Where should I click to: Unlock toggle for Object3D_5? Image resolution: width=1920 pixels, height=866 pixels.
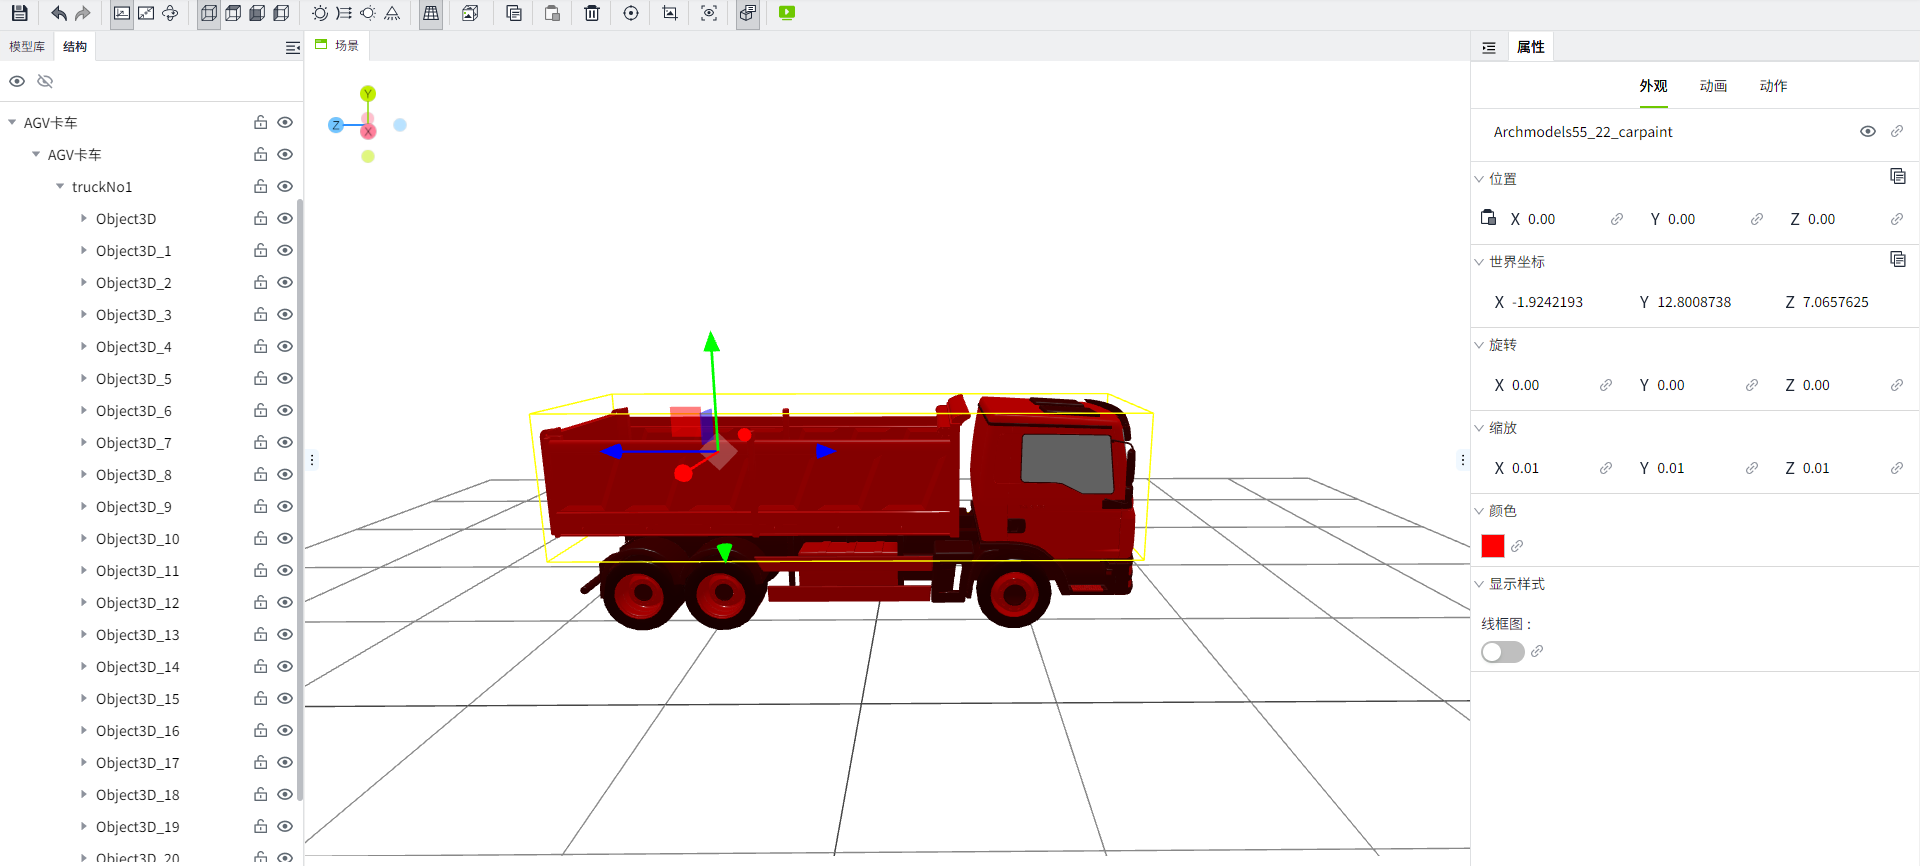260,379
